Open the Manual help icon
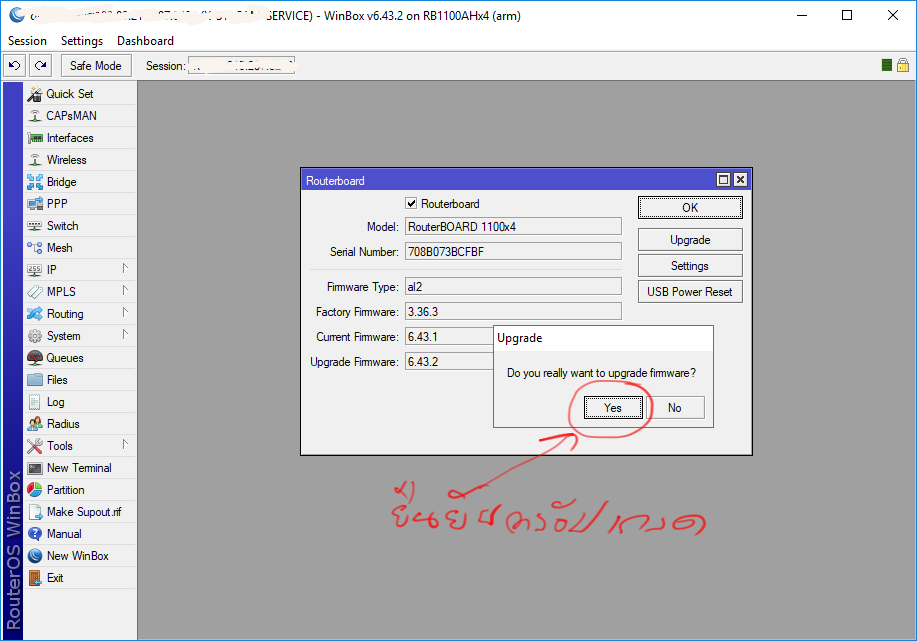 click(x=35, y=534)
